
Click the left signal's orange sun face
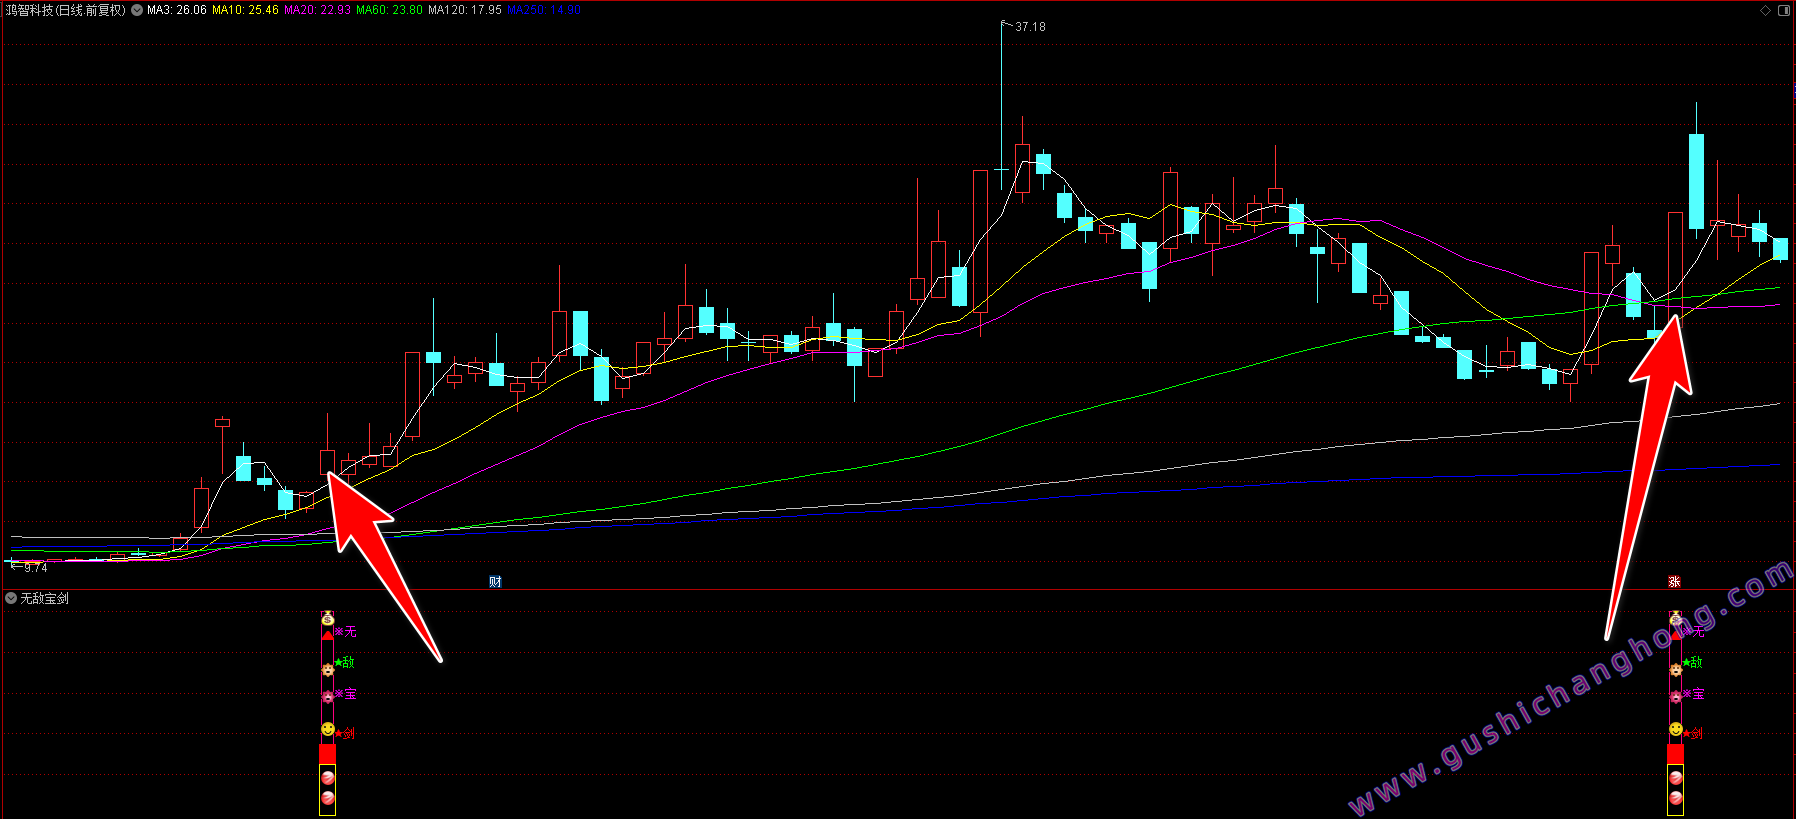point(327,669)
